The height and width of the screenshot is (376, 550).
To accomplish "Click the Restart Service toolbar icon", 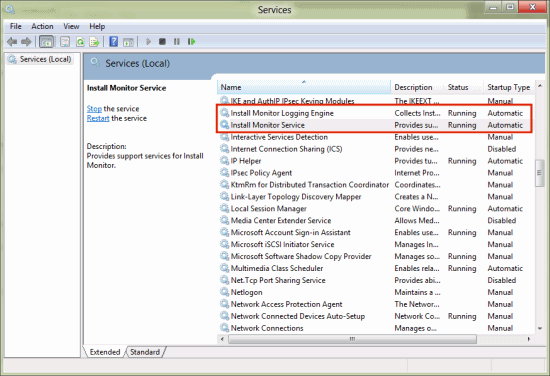I will (191, 42).
